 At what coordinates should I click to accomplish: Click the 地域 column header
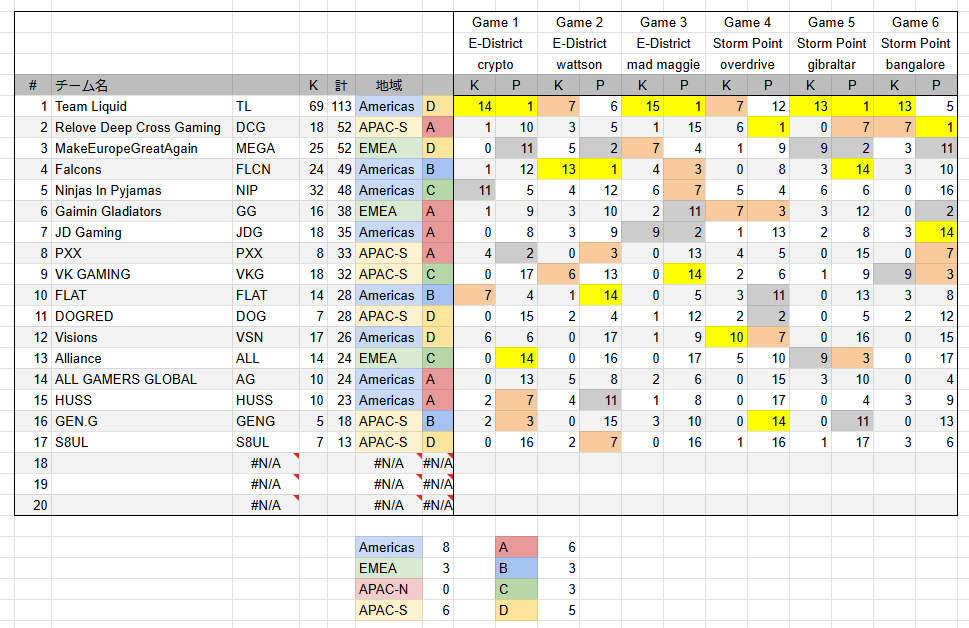pyautogui.click(x=389, y=85)
